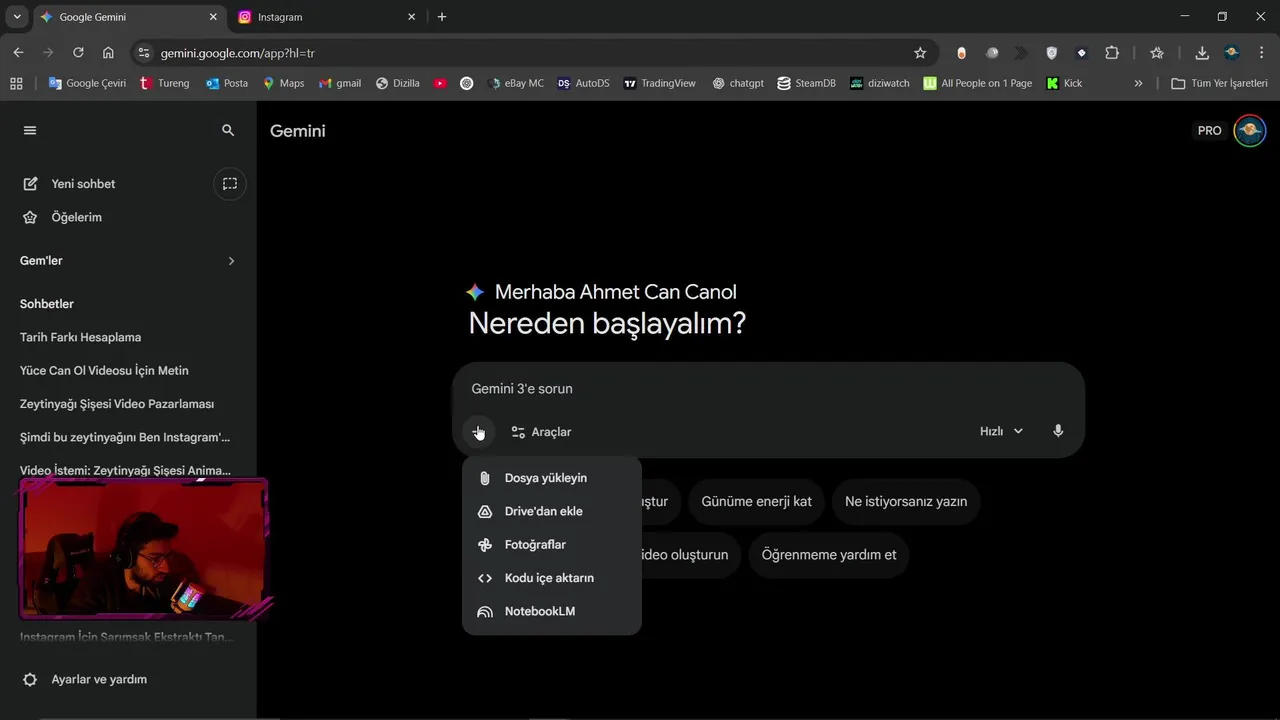This screenshot has height=720, width=1280.
Task: Open the browser Extensions puzzle icon
Action: click(1112, 53)
